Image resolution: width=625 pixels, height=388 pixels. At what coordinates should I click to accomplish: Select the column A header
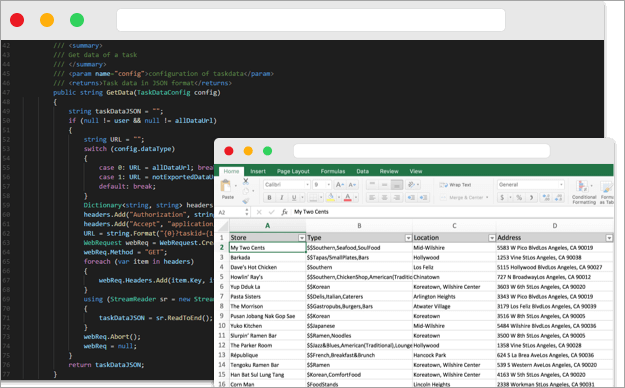coord(267,226)
